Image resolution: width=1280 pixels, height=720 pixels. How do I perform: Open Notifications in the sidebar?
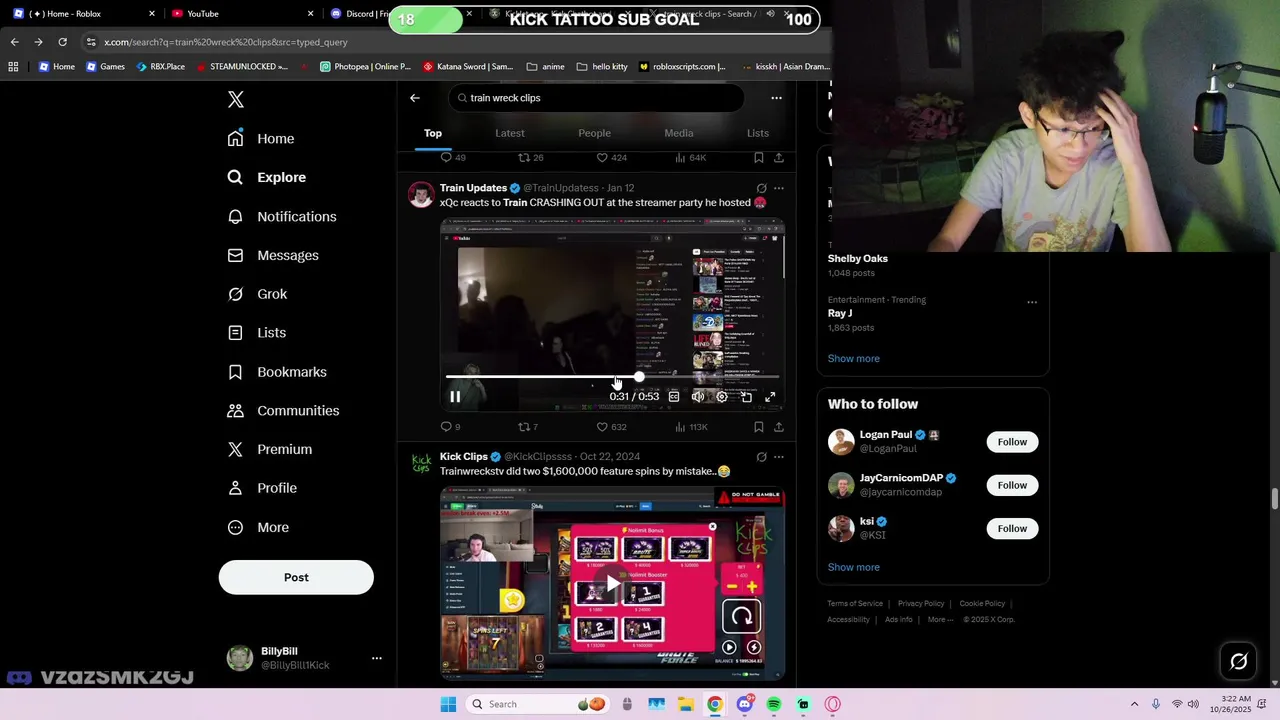click(x=282, y=216)
